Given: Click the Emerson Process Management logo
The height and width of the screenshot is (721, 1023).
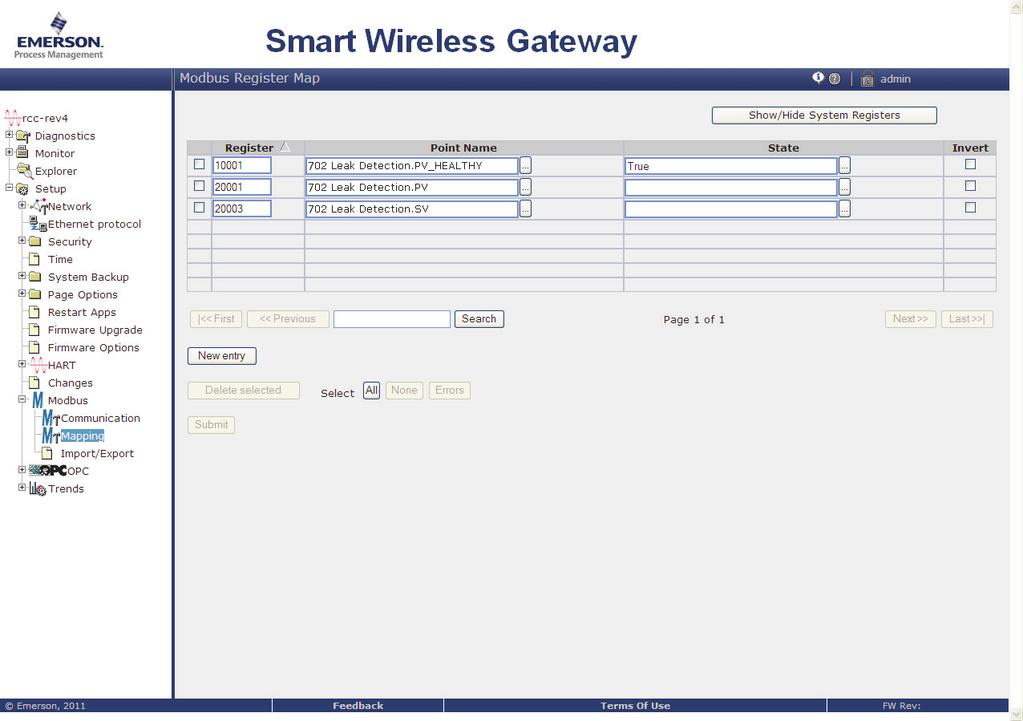Looking at the screenshot, I should click(59, 36).
